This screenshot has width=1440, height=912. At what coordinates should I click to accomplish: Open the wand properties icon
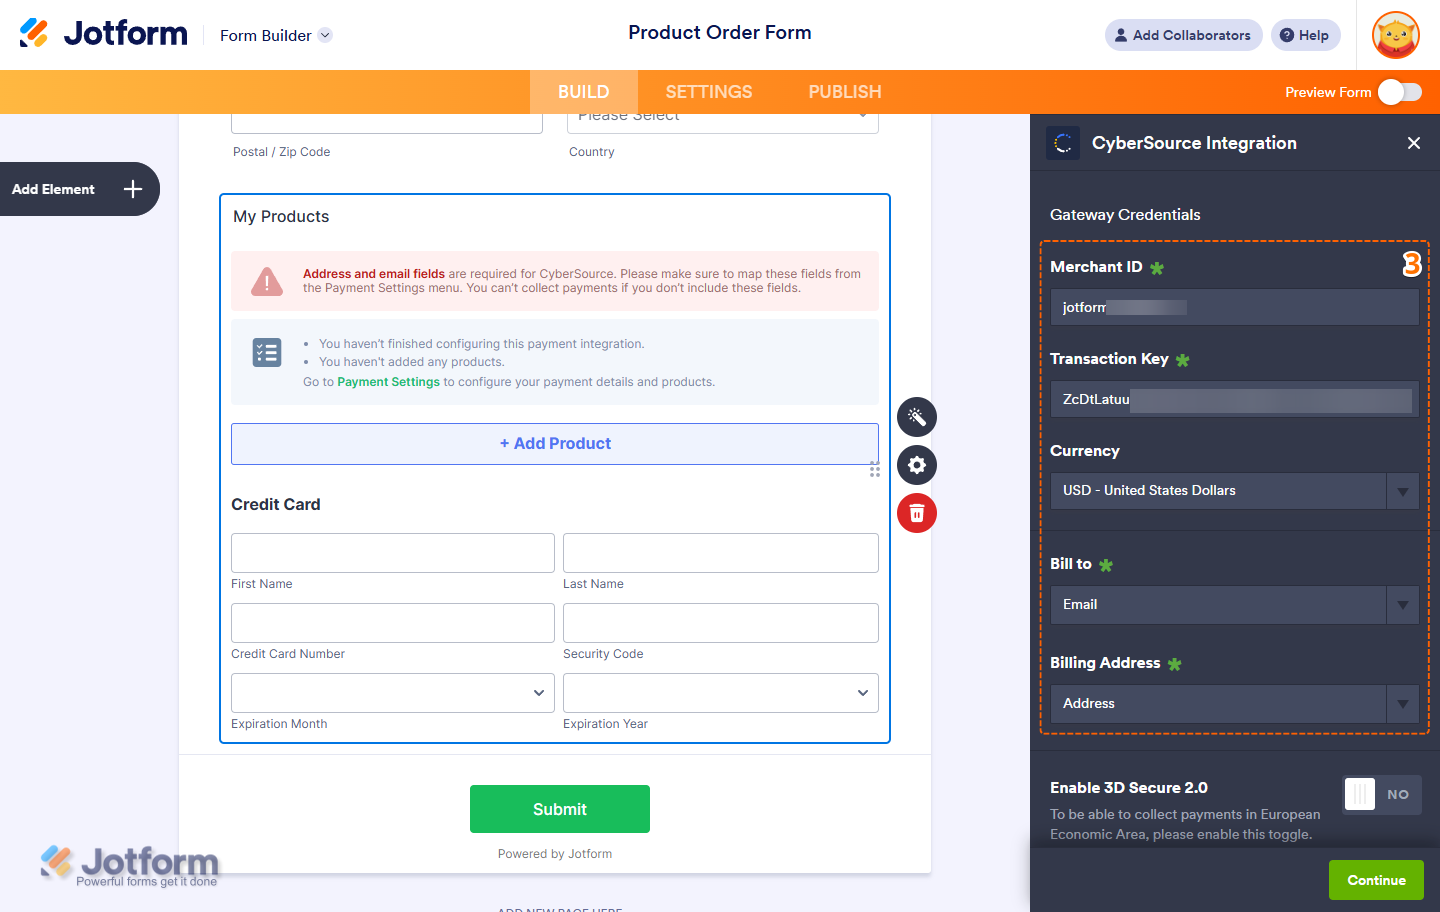click(917, 417)
